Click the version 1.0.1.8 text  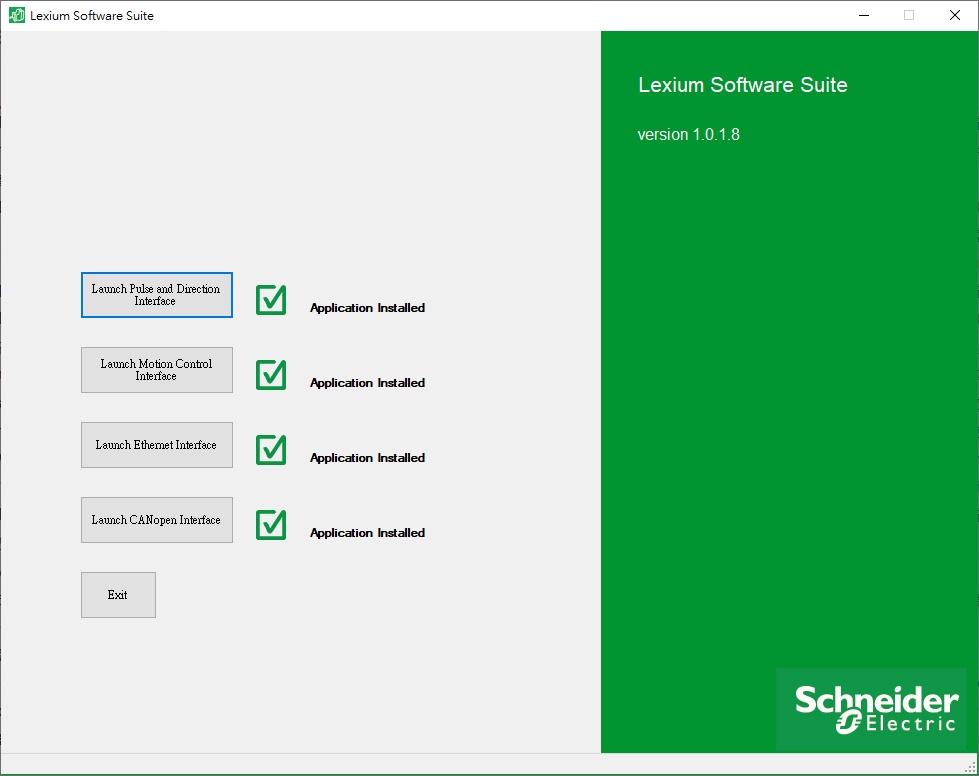point(689,134)
